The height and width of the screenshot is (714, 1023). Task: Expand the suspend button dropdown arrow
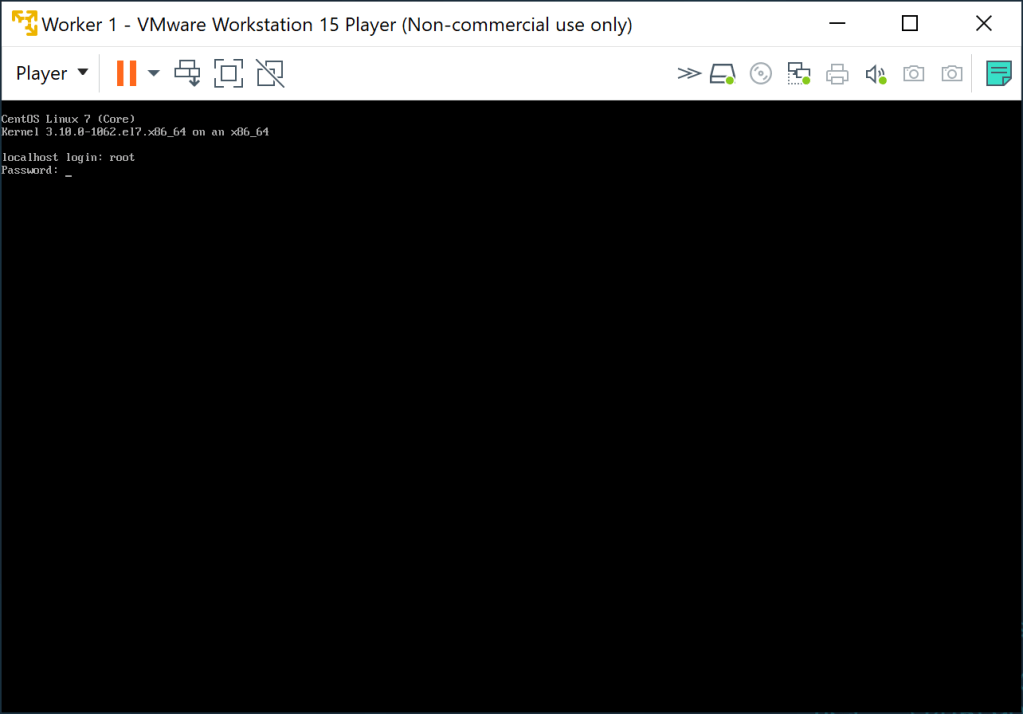[x=152, y=72]
